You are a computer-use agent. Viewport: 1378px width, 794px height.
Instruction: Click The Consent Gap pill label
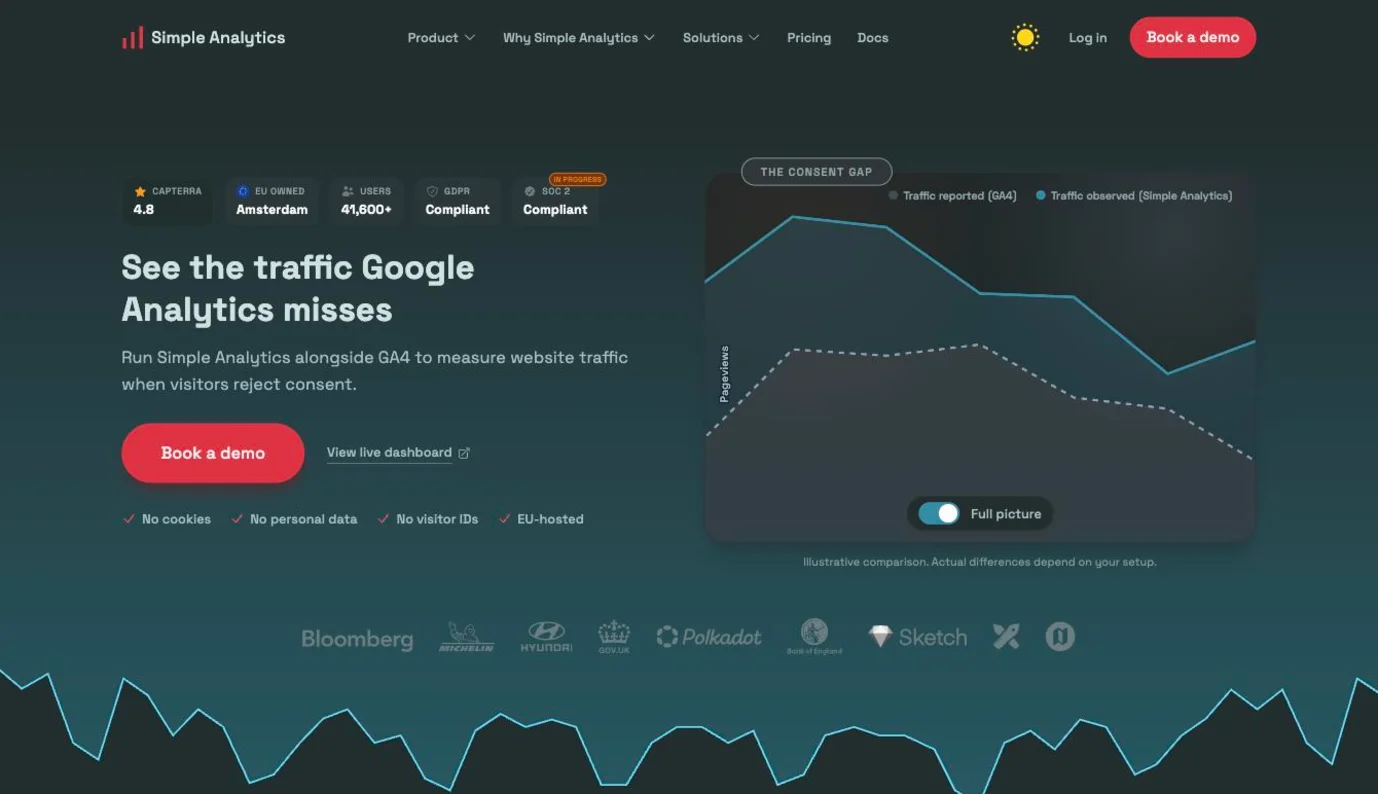click(816, 172)
